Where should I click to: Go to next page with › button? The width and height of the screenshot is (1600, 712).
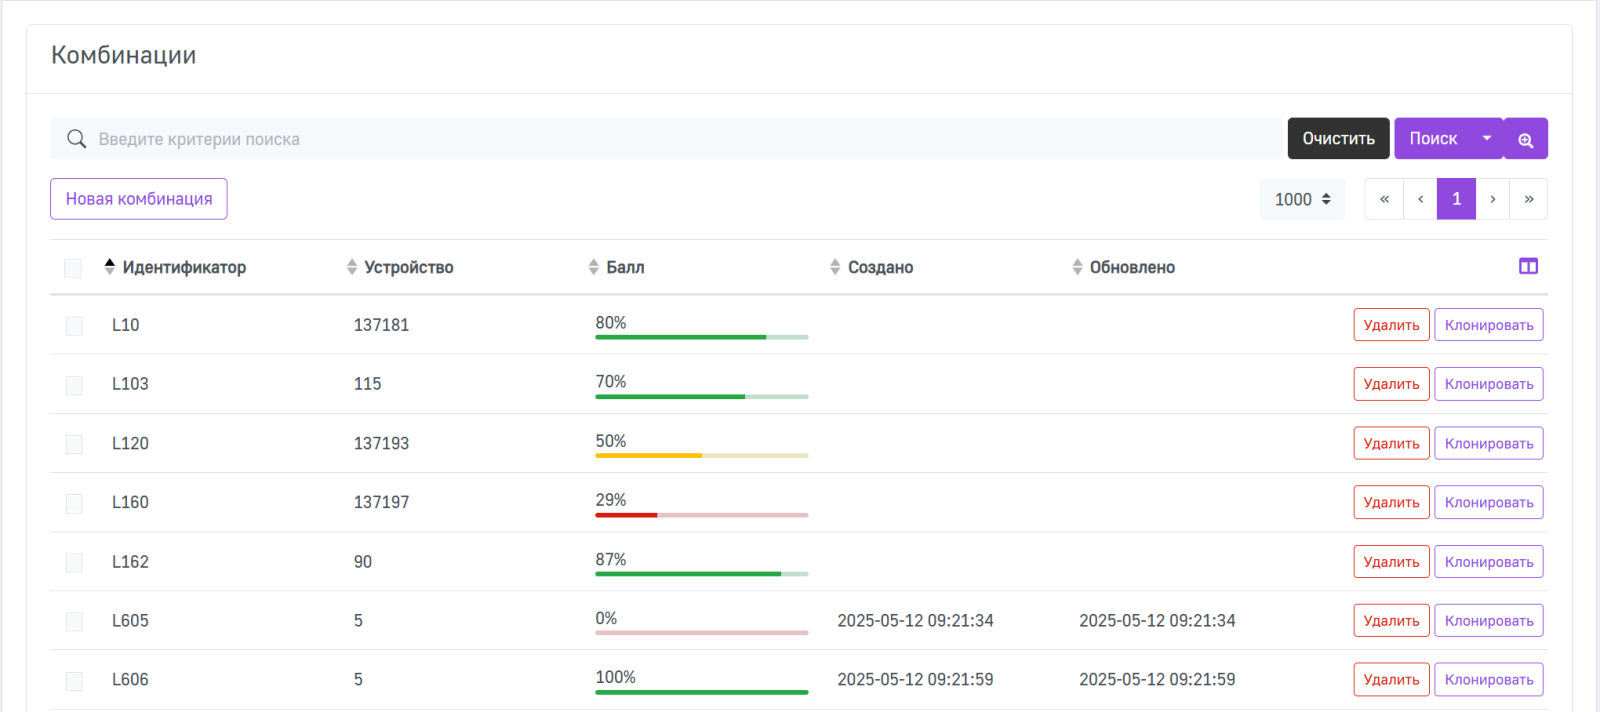(x=1493, y=199)
